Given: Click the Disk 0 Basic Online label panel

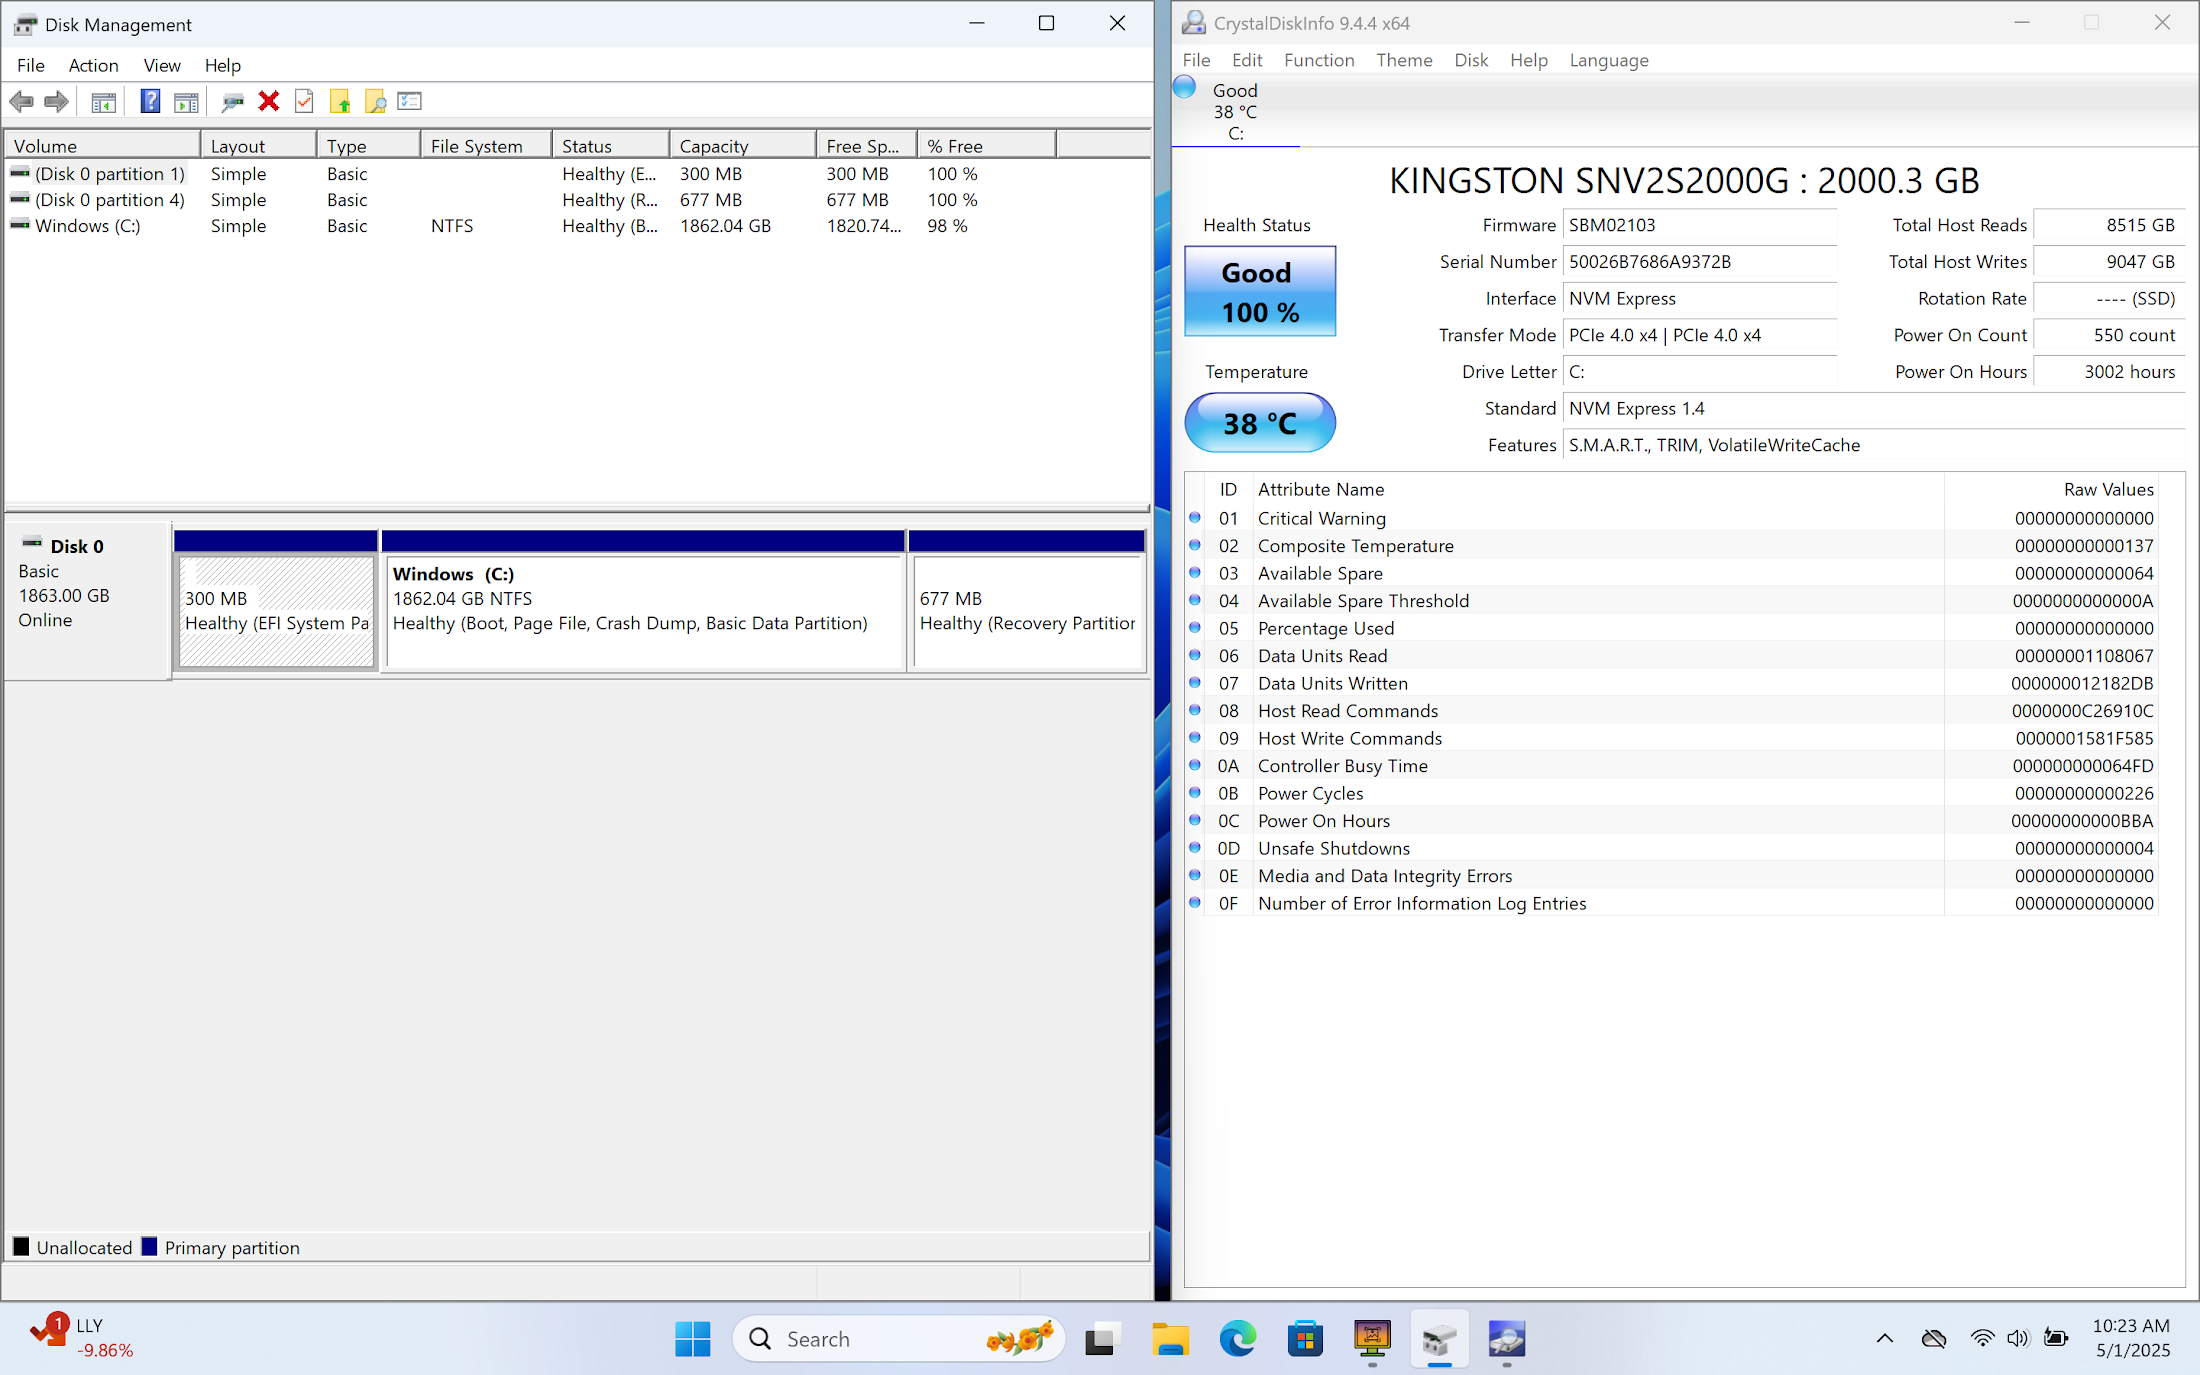Looking at the screenshot, I should tap(88, 600).
